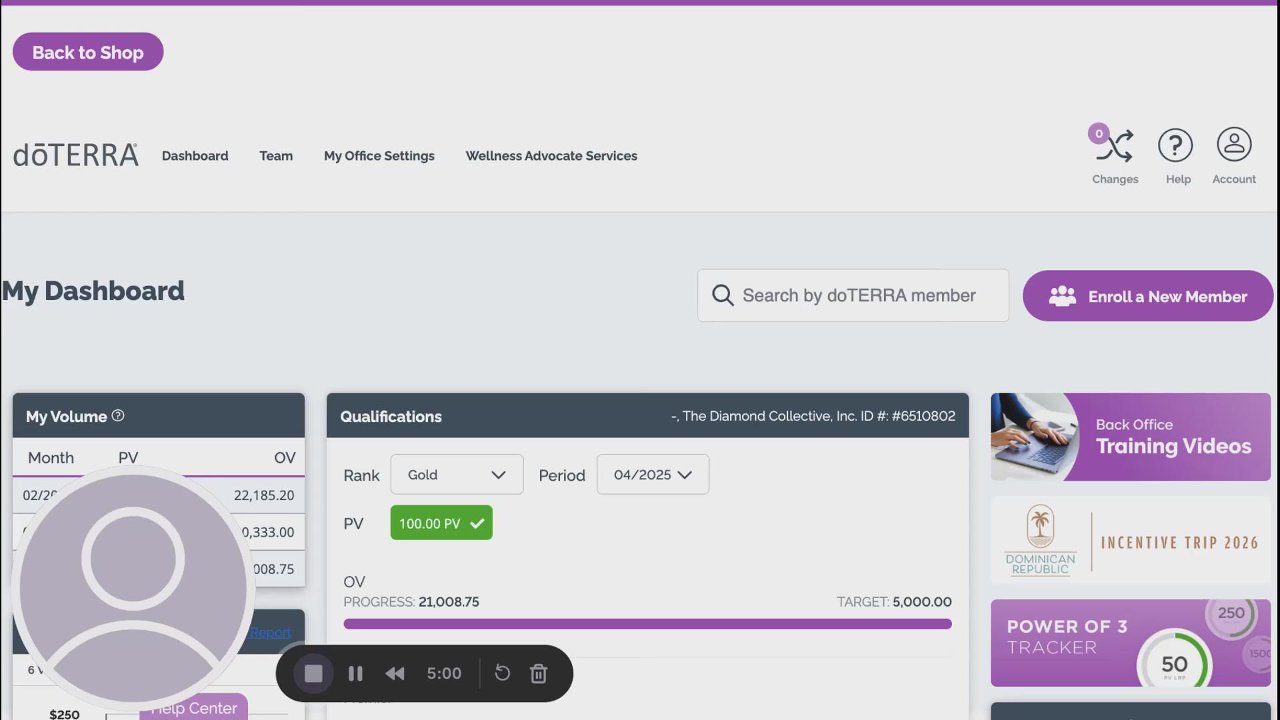The image size is (1280, 720).
Task: Pause the screen recording
Action: point(355,674)
